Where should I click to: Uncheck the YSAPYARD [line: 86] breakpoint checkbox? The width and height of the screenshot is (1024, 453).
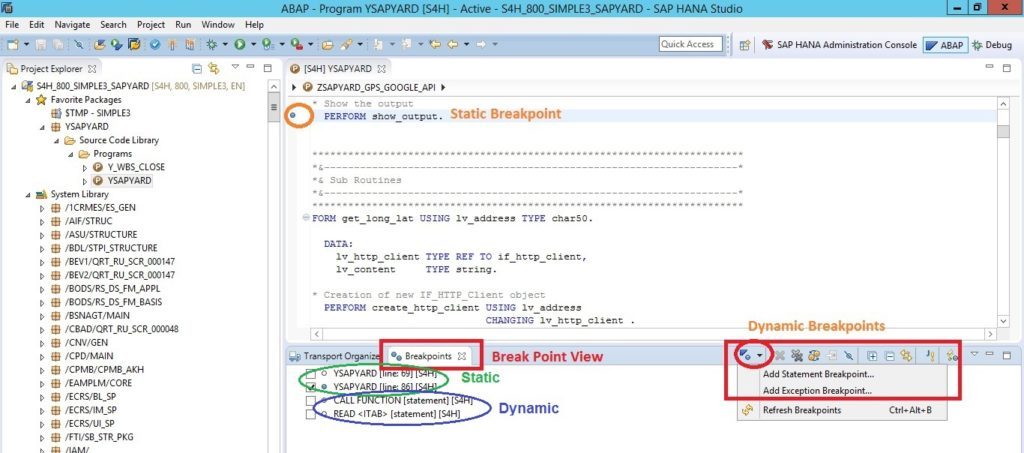click(311, 387)
